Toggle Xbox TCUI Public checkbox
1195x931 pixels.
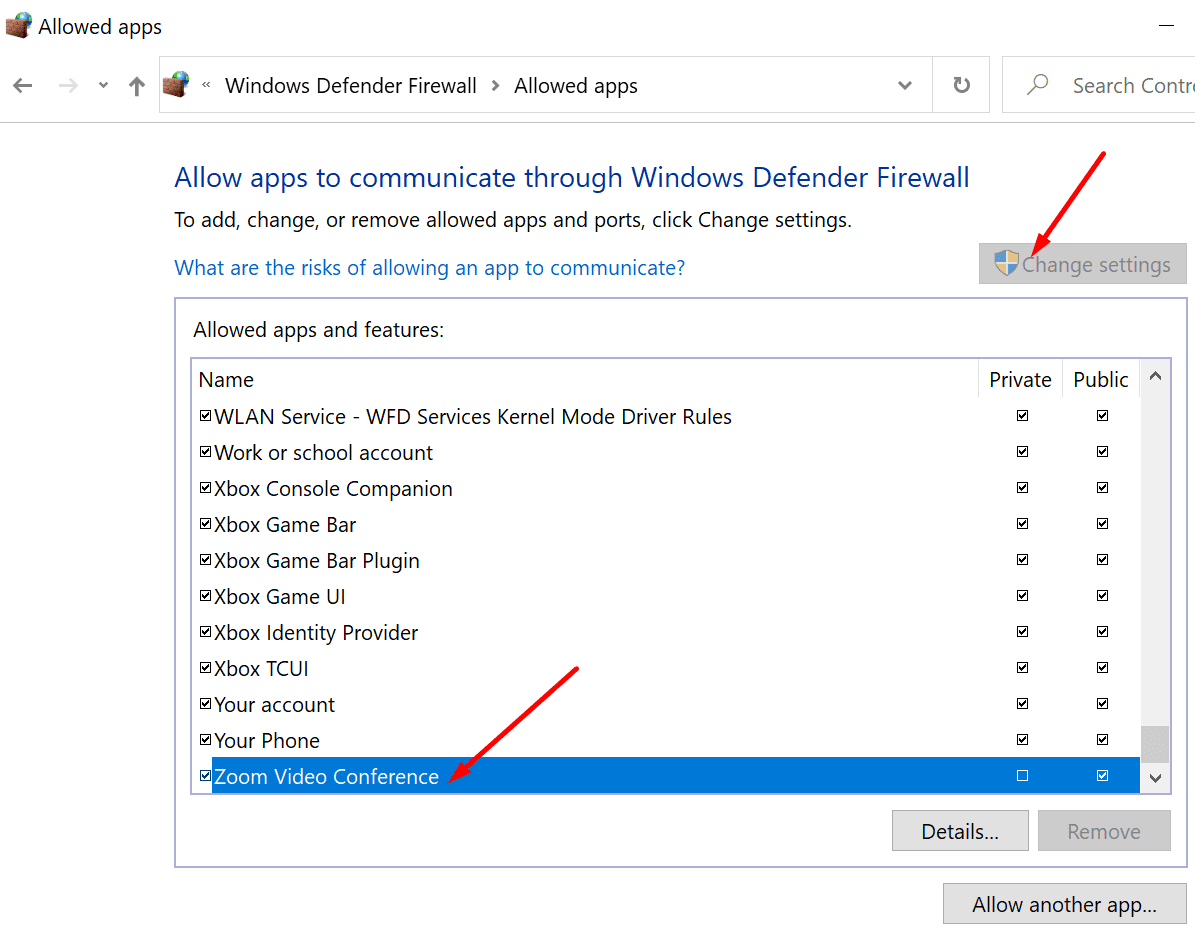point(1102,667)
